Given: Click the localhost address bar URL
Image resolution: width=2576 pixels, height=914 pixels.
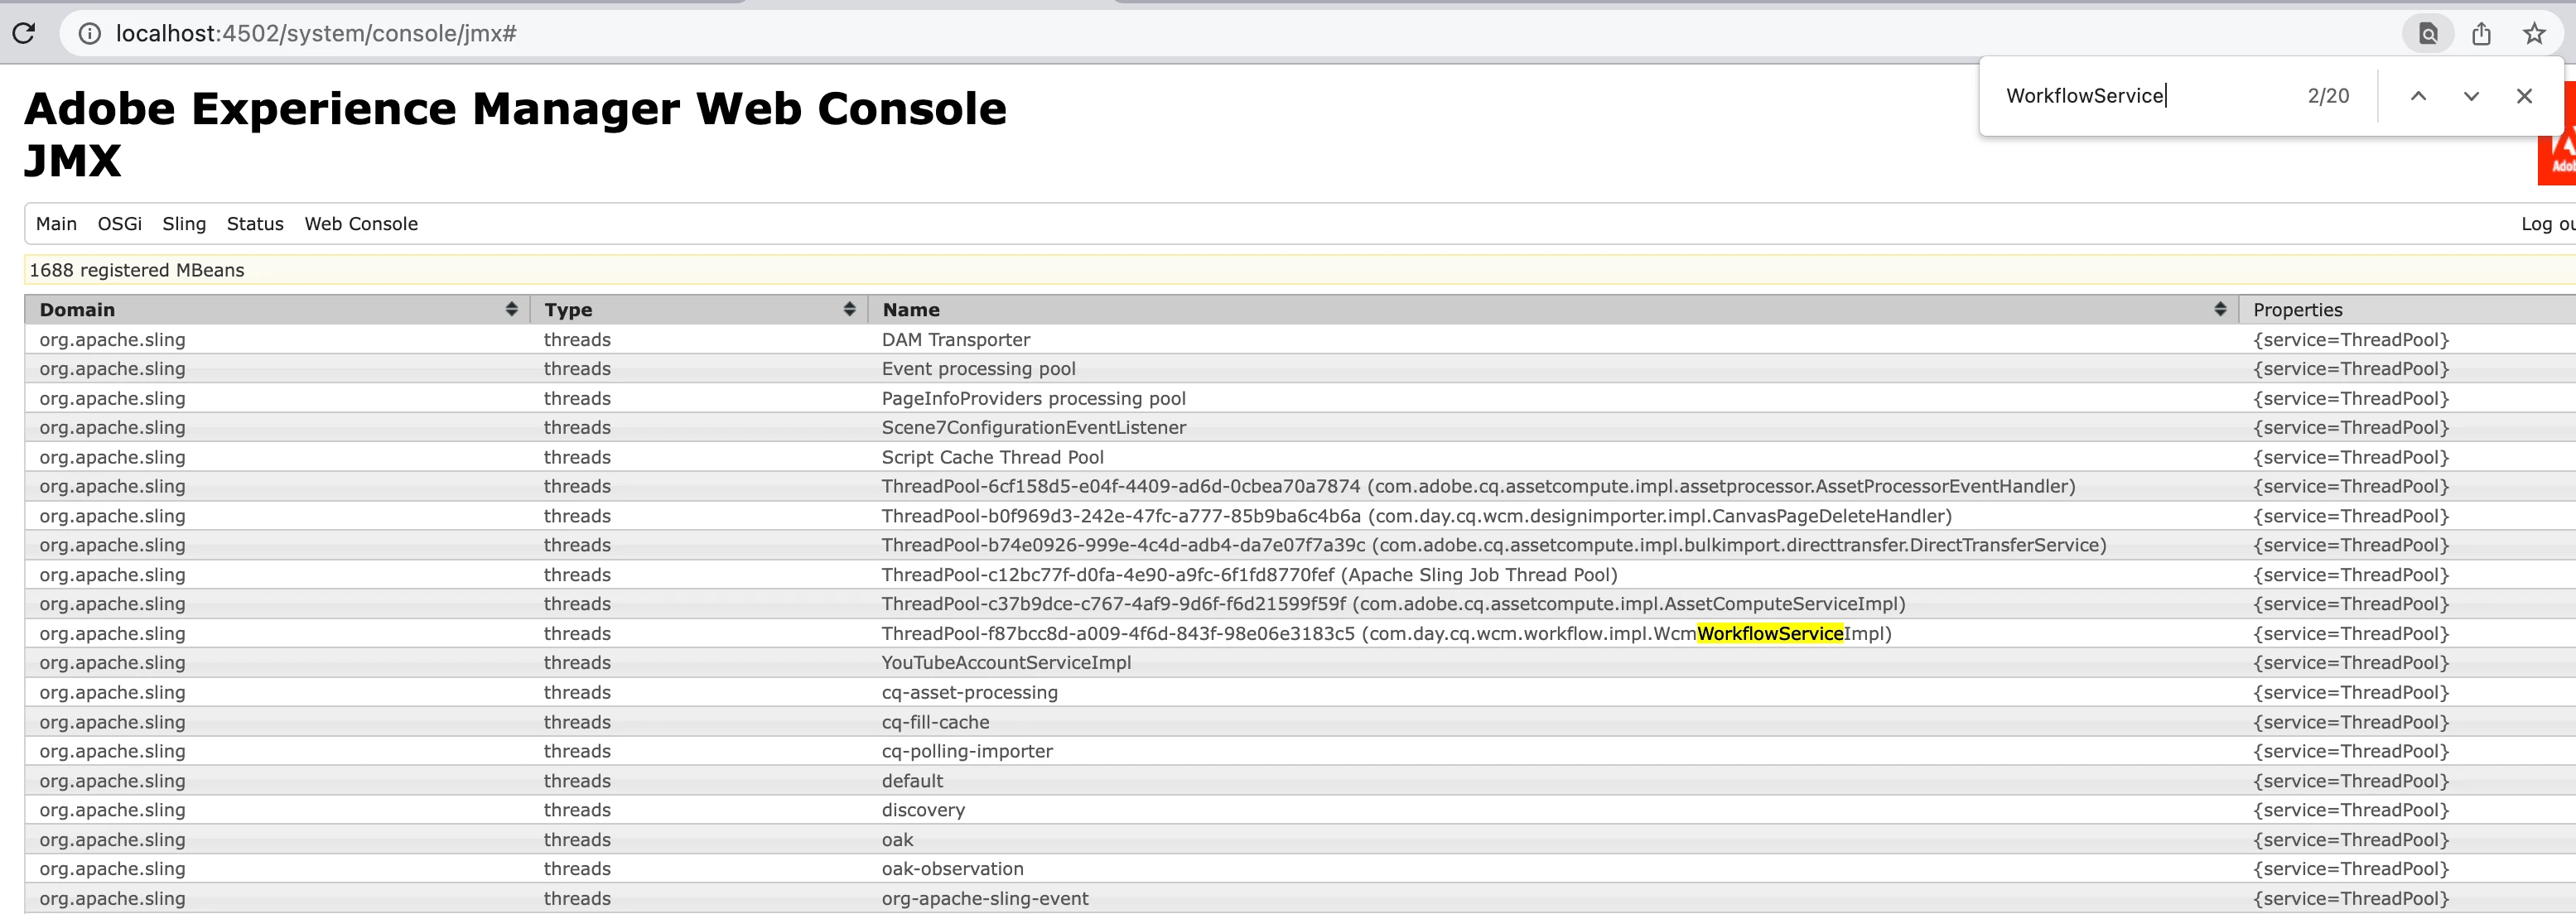Looking at the screenshot, I should point(316,34).
